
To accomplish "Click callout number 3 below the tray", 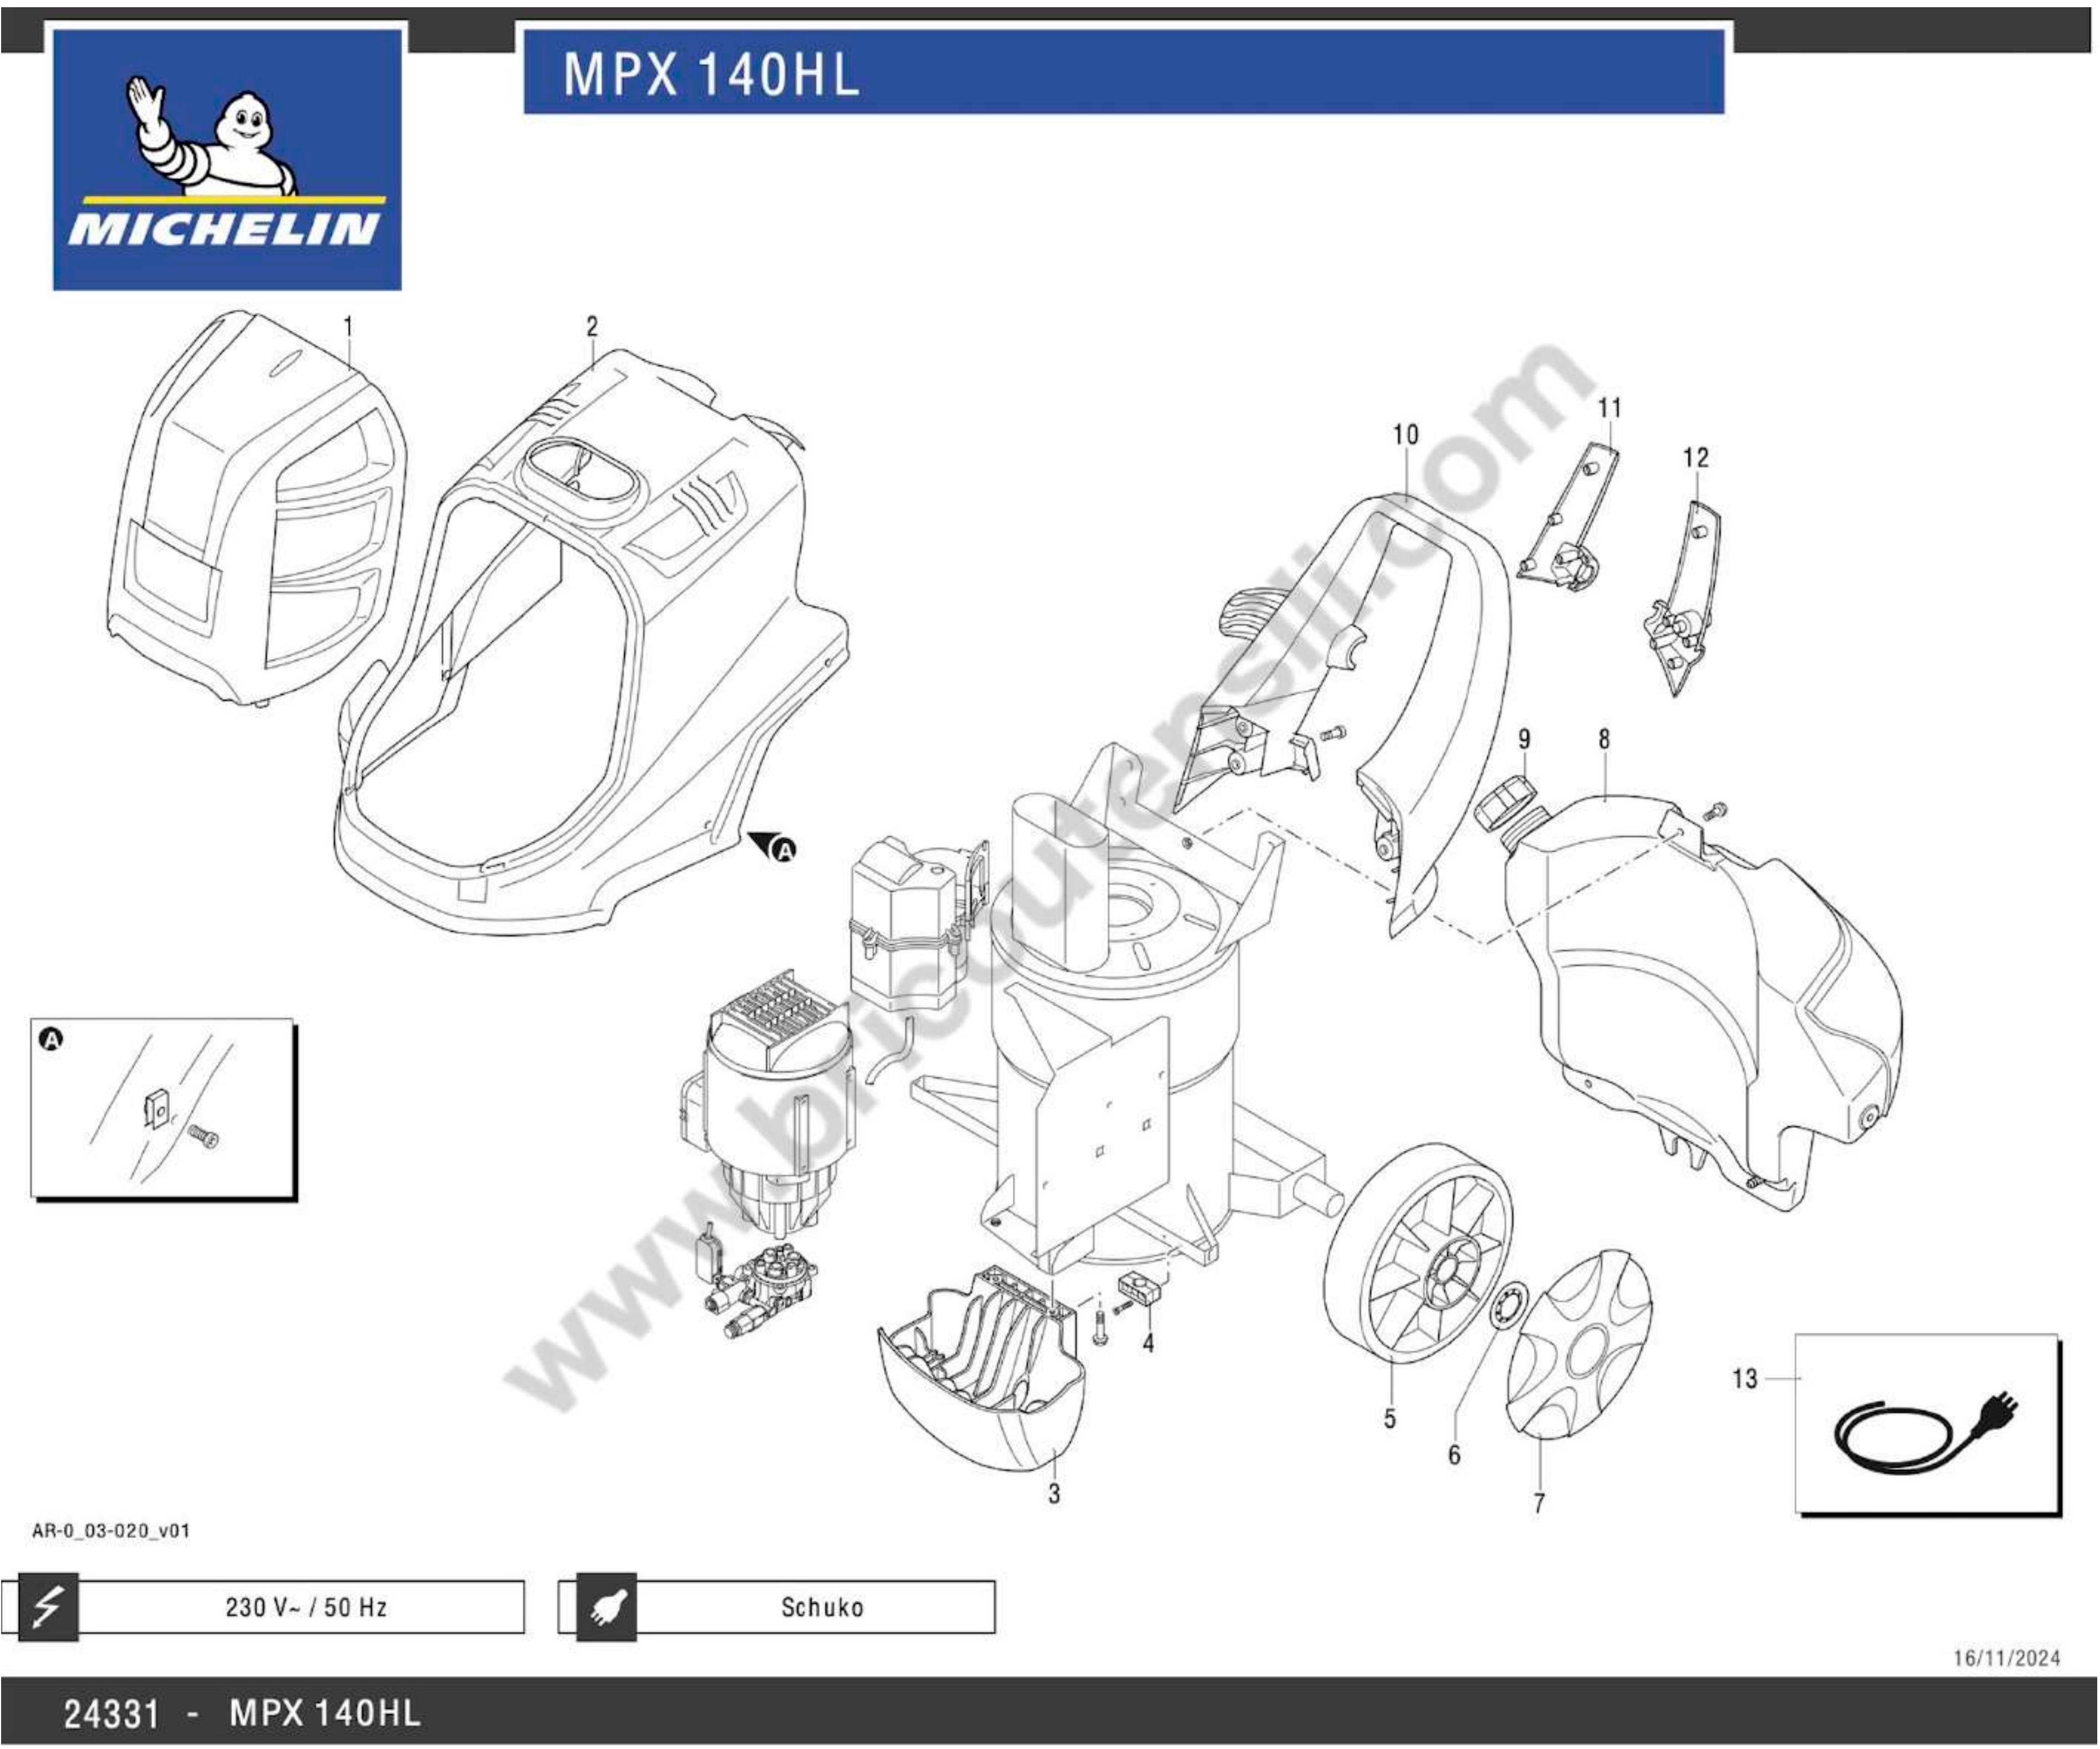I will [x=1054, y=1494].
